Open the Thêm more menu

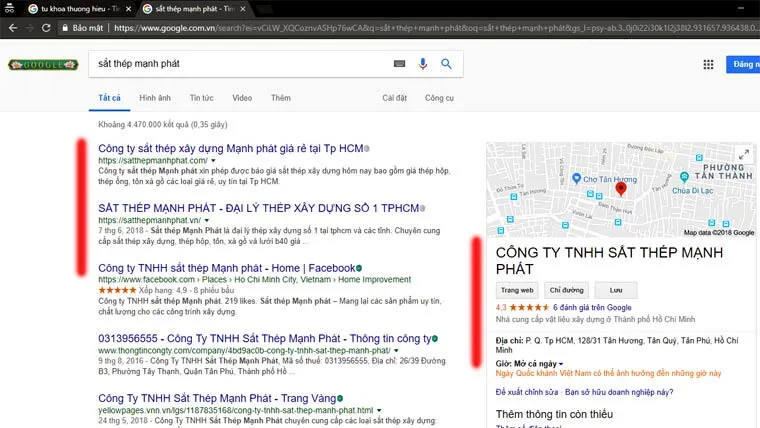tap(281, 98)
